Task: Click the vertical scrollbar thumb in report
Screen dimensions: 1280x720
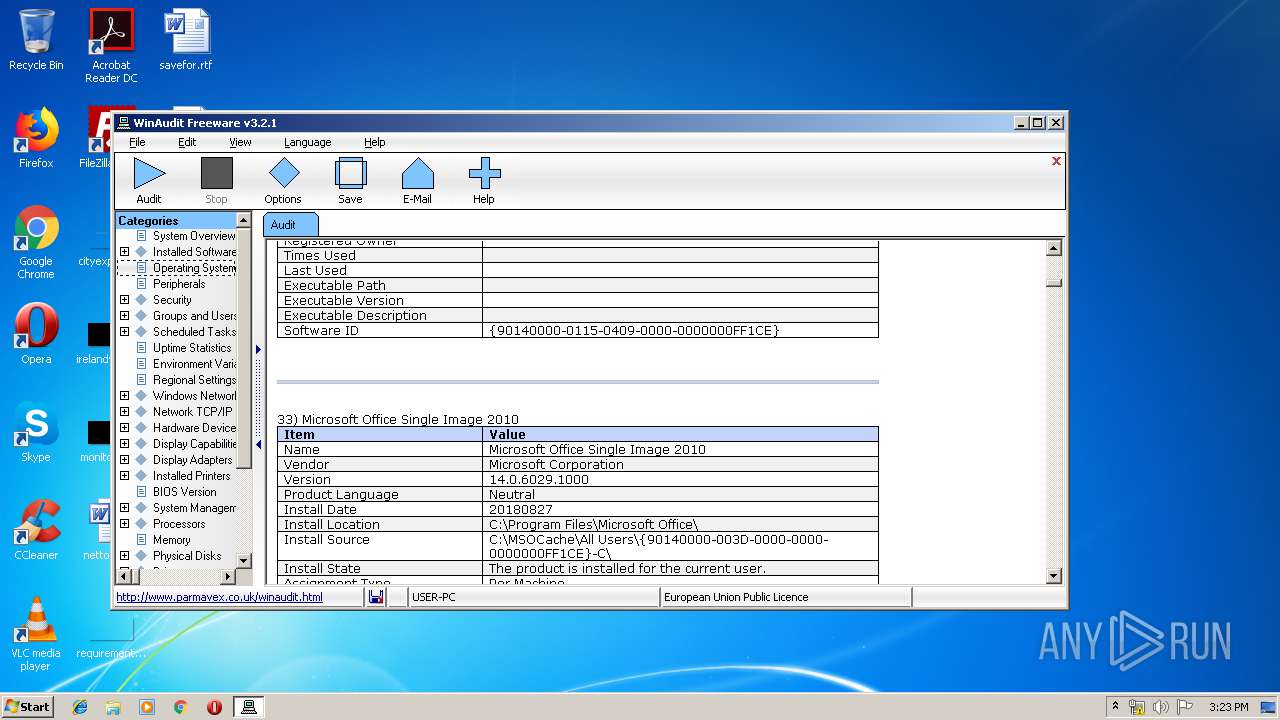Action: click(x=1053, y=282)
